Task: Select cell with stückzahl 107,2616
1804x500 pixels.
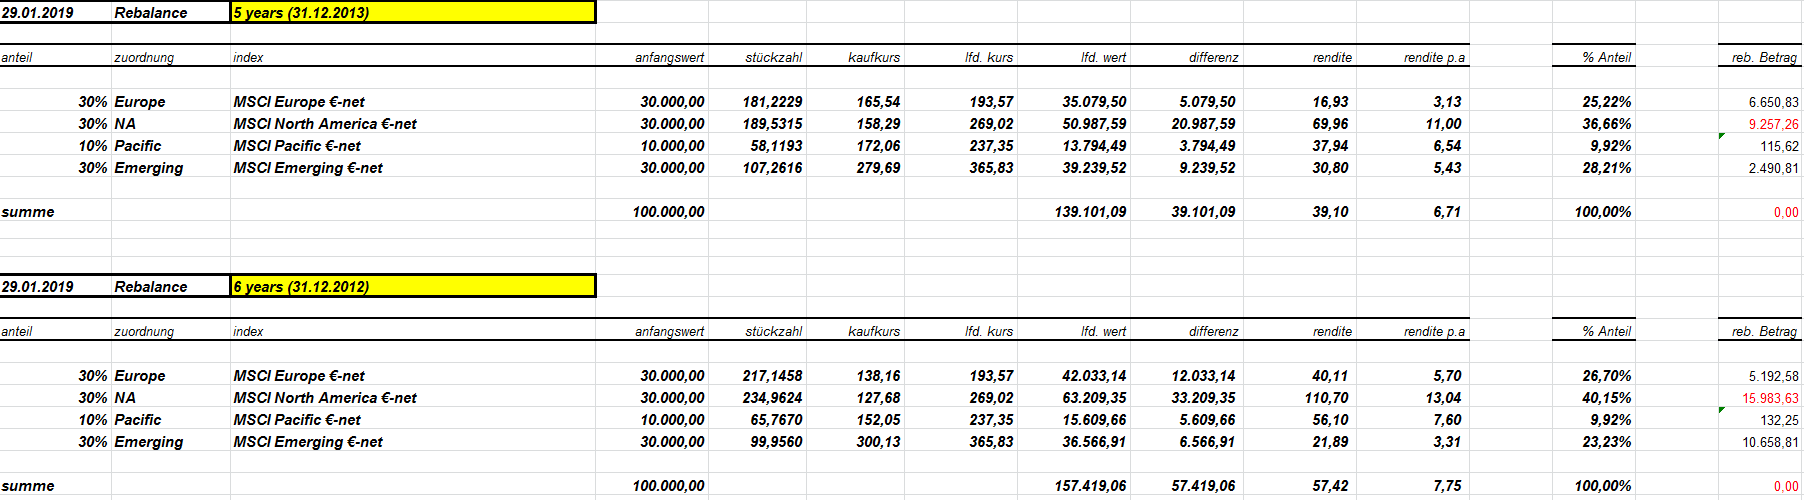Action: [x=772, y=168]
